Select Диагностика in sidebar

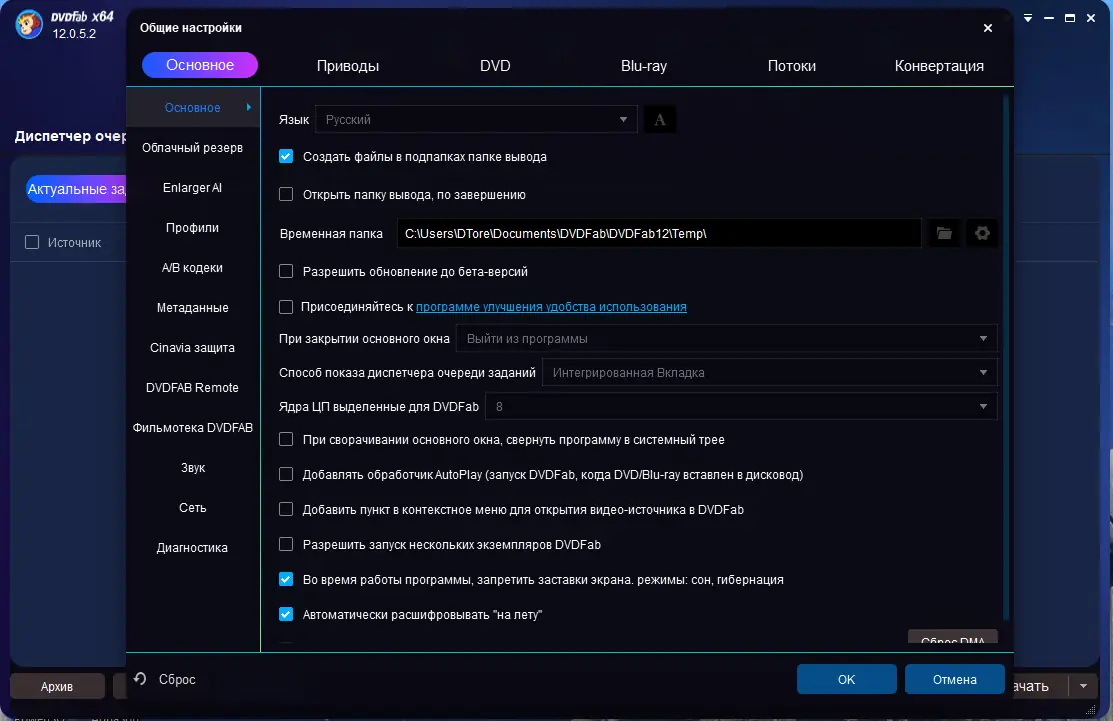[x=192, y=548]
